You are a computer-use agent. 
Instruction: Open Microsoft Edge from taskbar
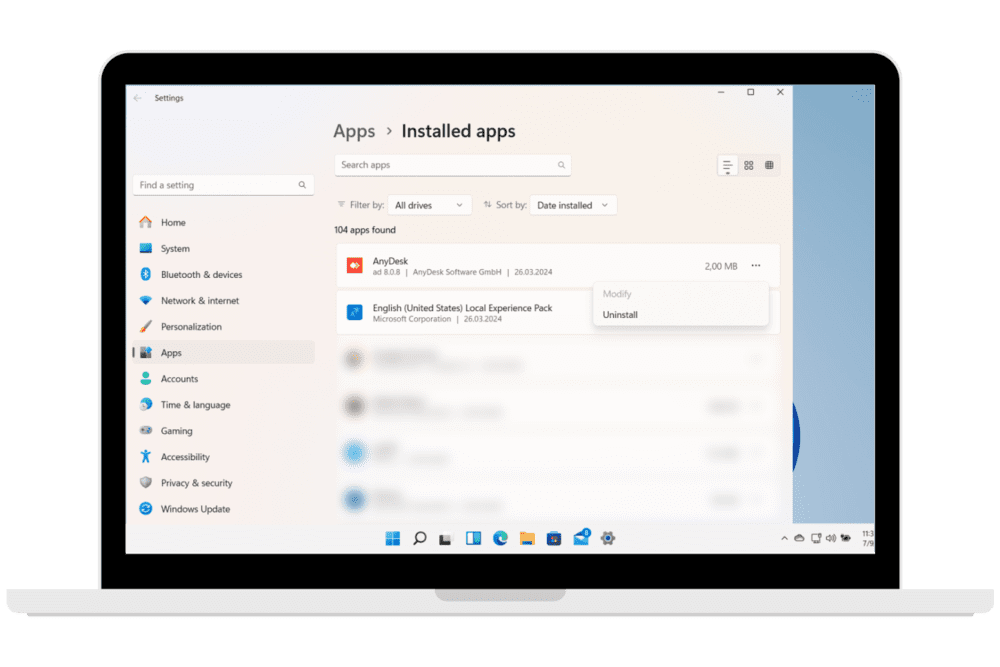click(x=500, y=539)
